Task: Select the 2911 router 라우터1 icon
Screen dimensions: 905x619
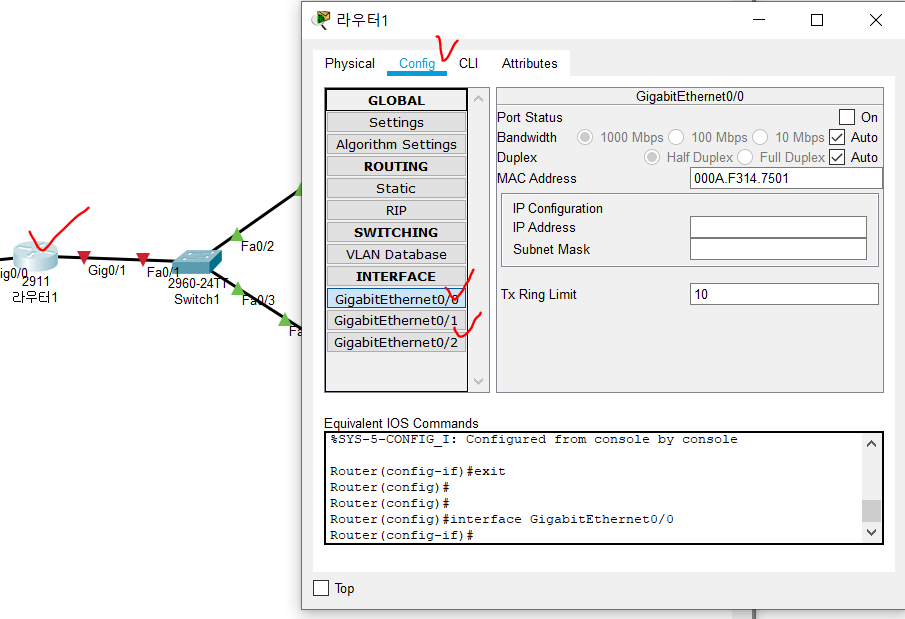Action: coord(36,256)
